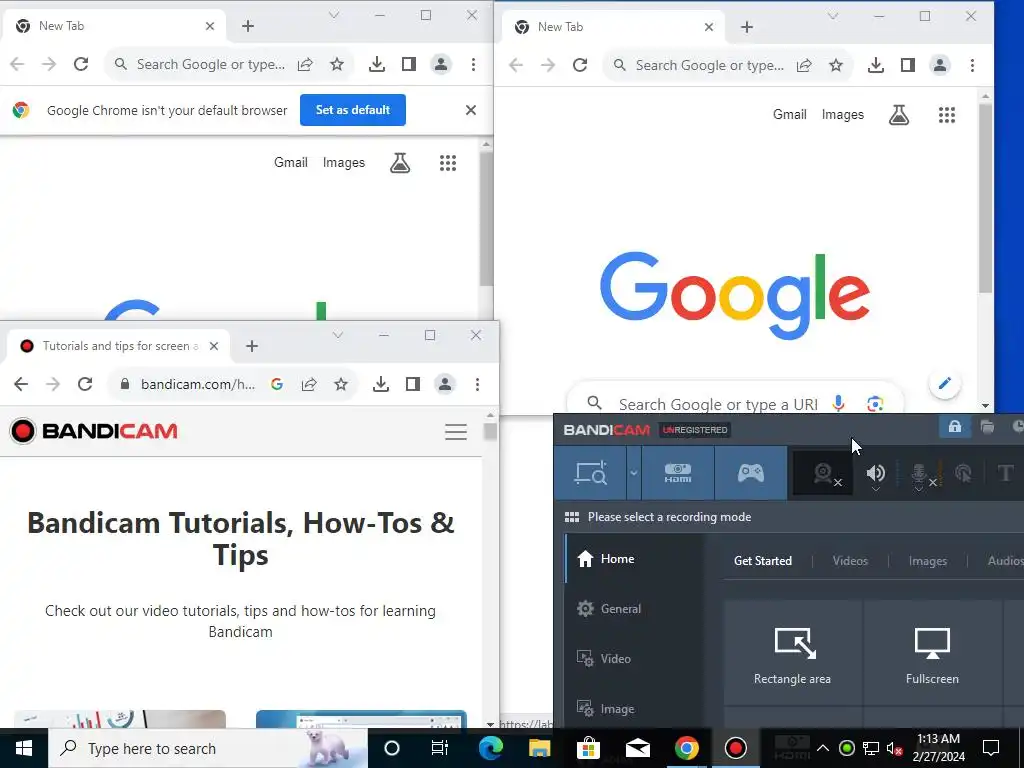Click the UNREGISTERED badge in Bandicam

point(695,430)
